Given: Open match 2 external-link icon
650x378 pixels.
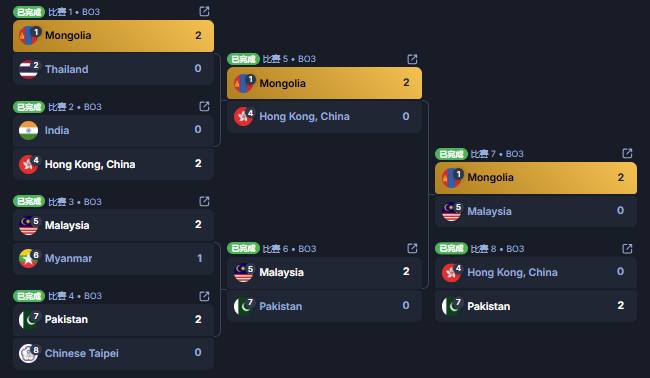Looking at the screenshot, I should point(204,106).
